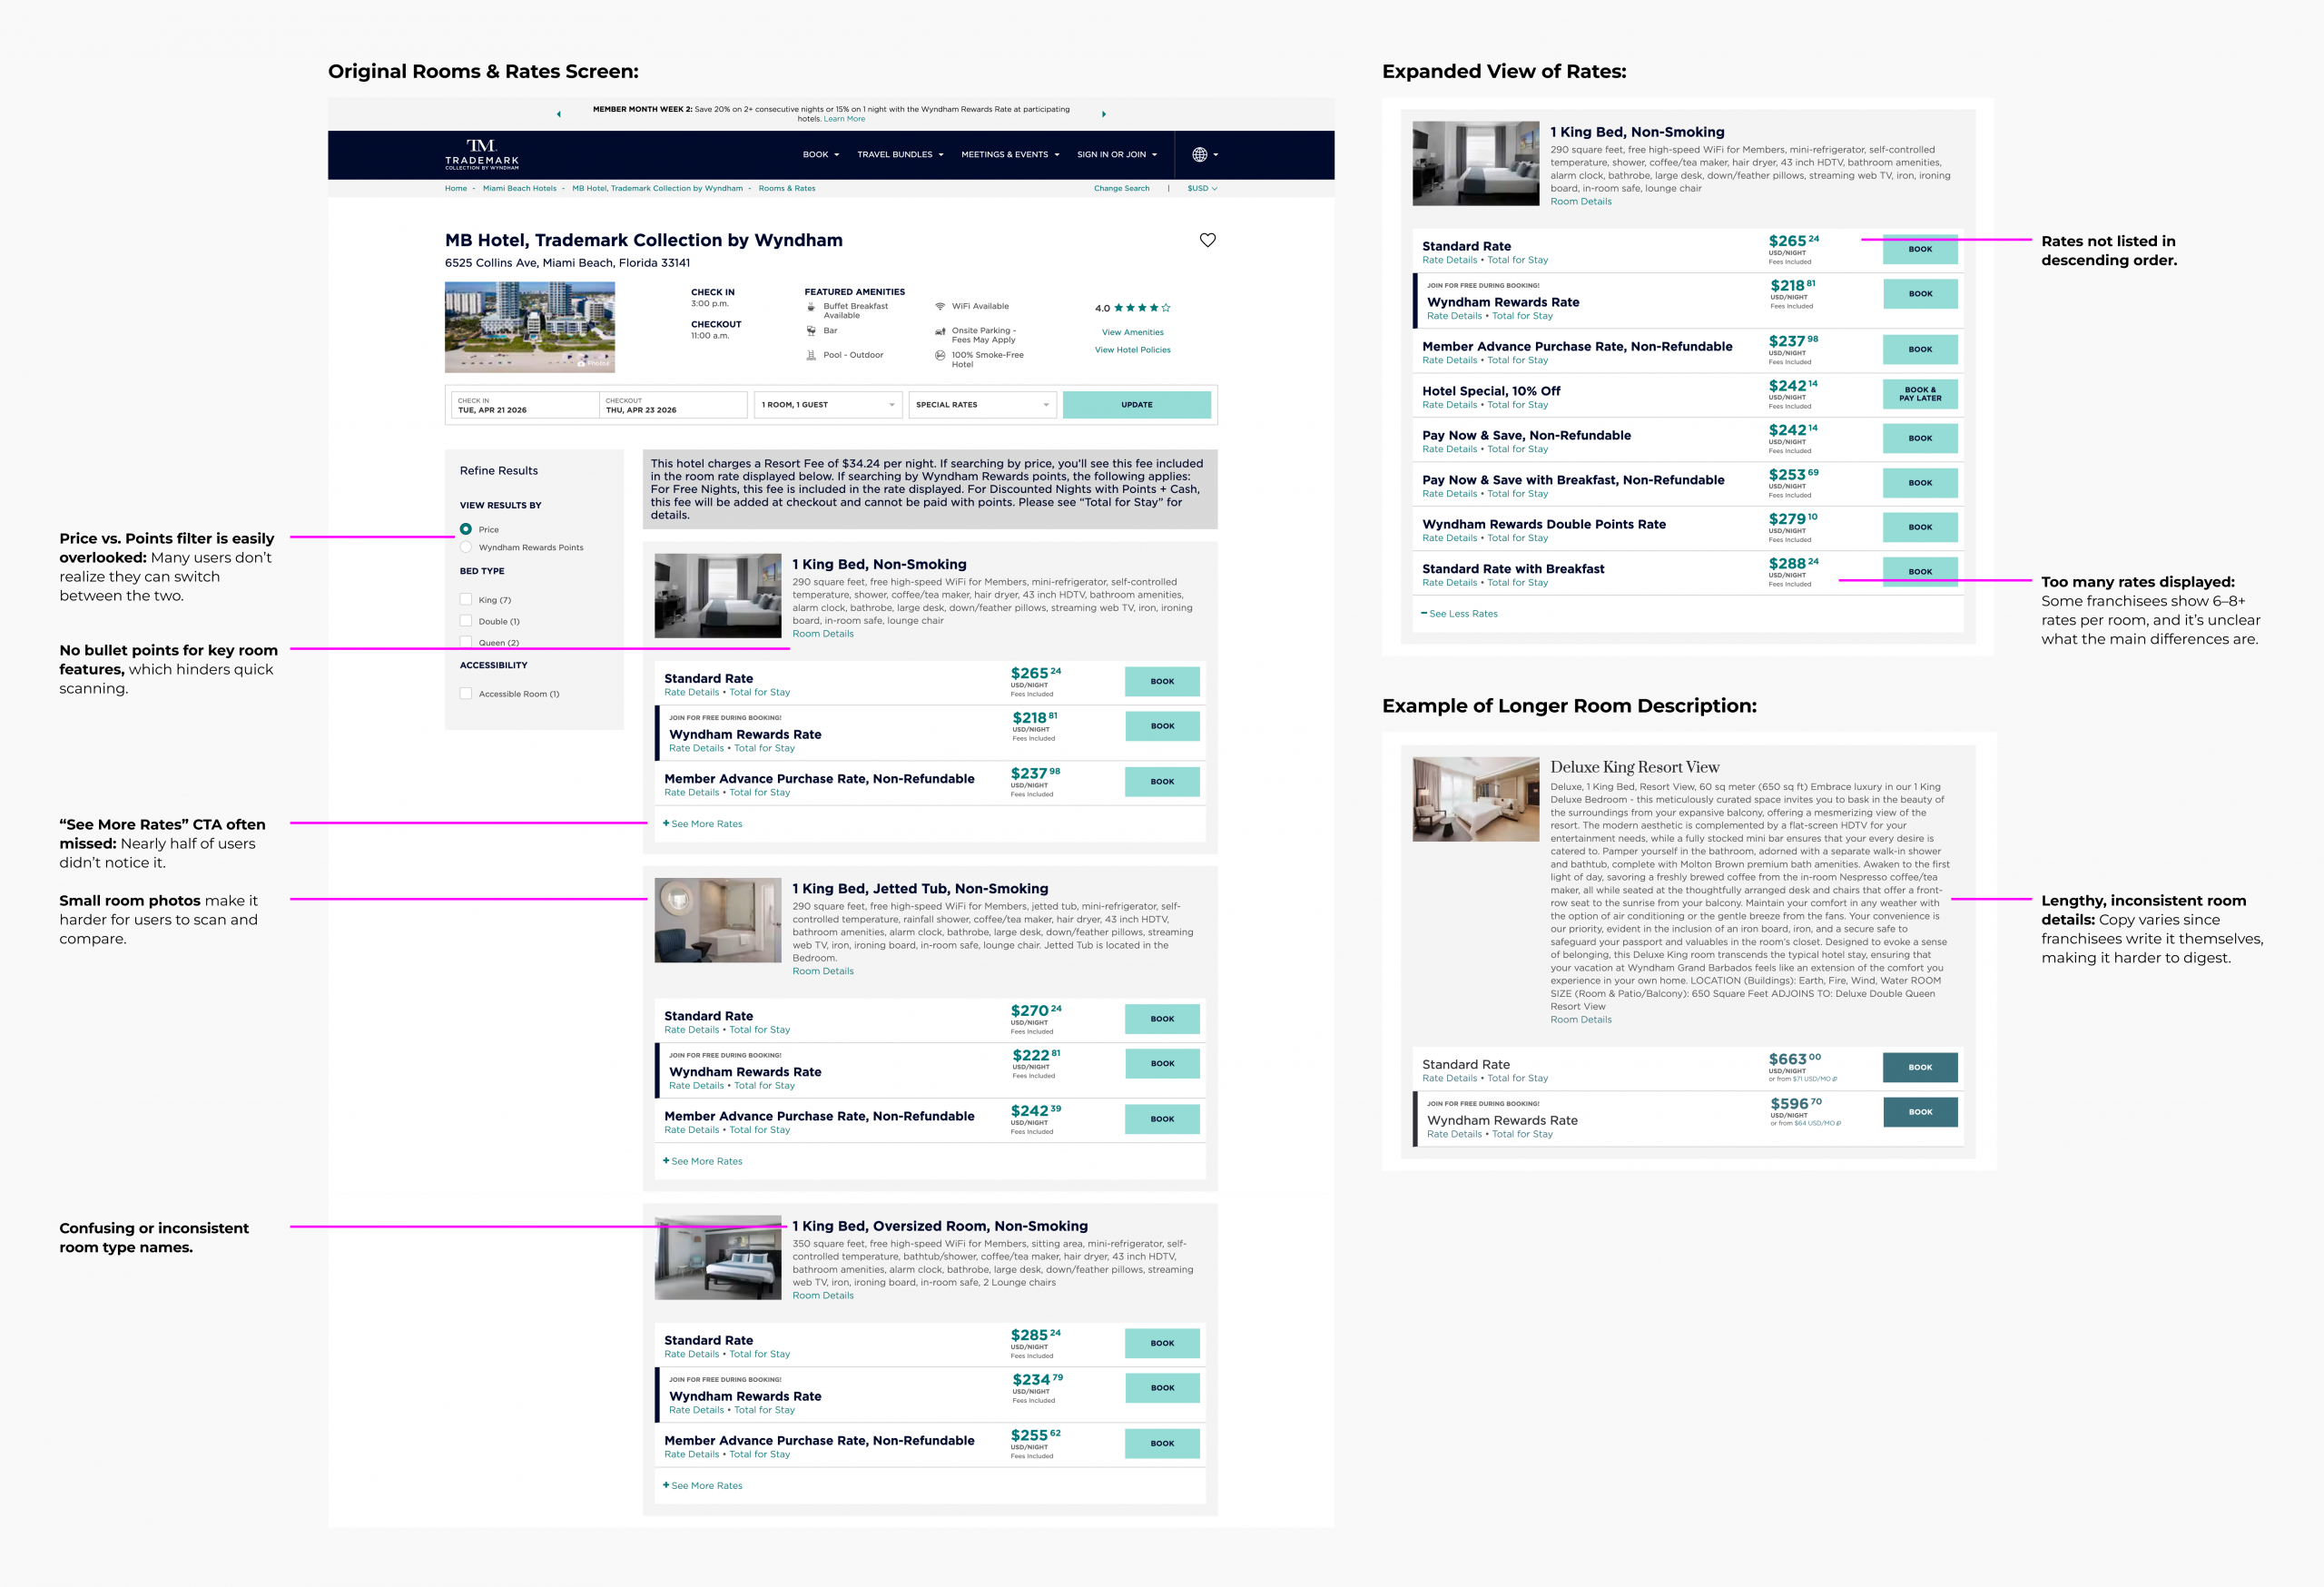Open the Miami Beach Hotels breadcrumb
The height and width of the screenshot is (1587, 2324).
pyautogui.click(x=520, y=188)
